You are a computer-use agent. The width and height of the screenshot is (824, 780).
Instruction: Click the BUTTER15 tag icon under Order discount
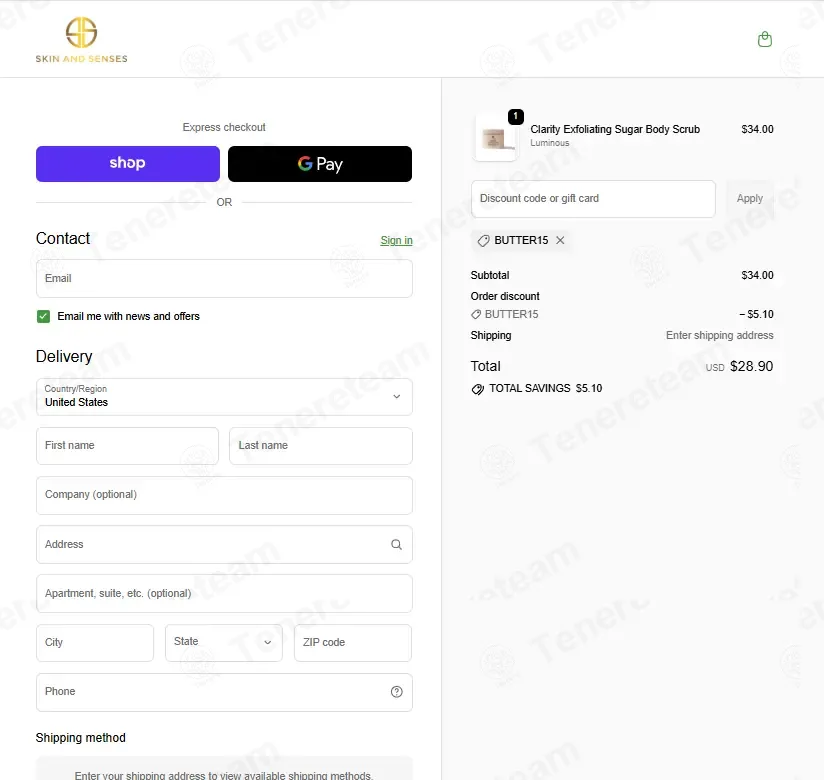(476, 314)
